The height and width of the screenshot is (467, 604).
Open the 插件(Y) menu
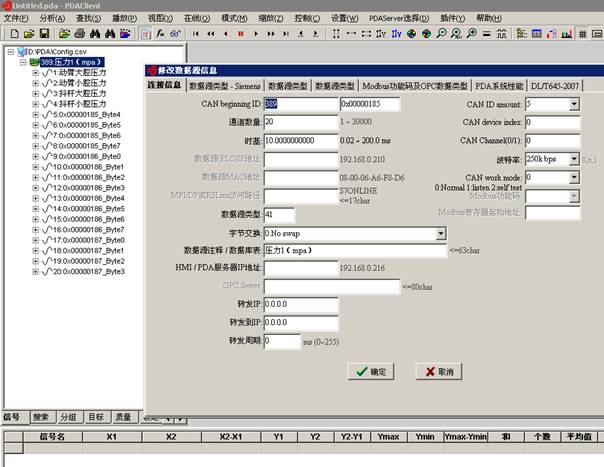click(453, 18)
